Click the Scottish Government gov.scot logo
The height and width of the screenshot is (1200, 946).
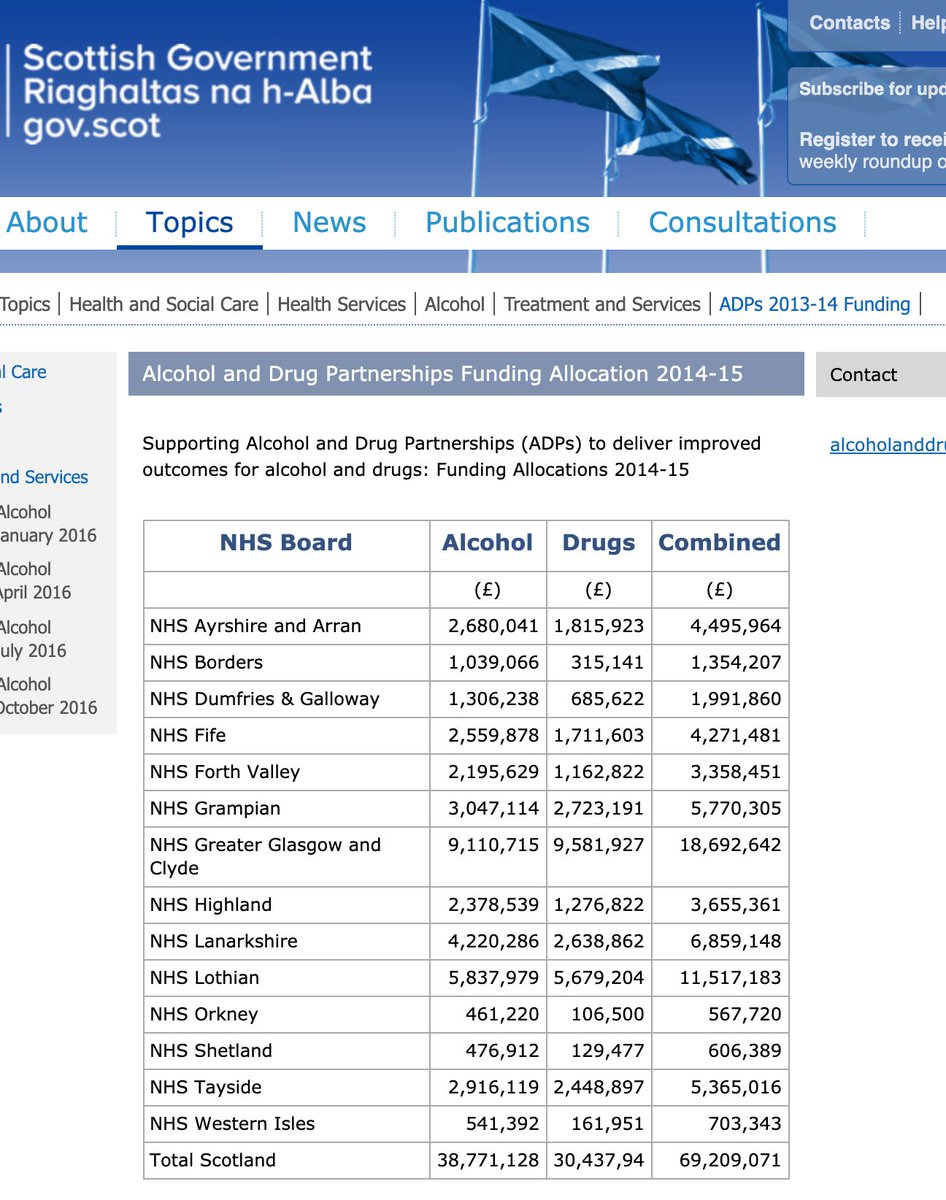pyautogui.click(x=190, y=93)
